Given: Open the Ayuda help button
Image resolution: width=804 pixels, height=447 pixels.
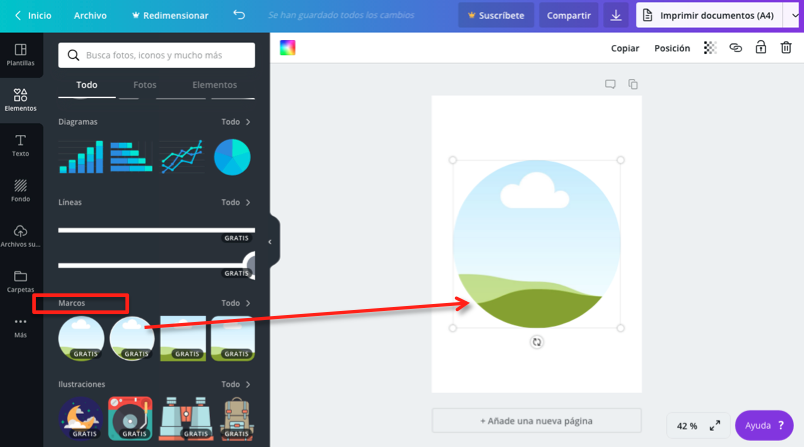Looking at the screenshot, I should click(764, 425).
